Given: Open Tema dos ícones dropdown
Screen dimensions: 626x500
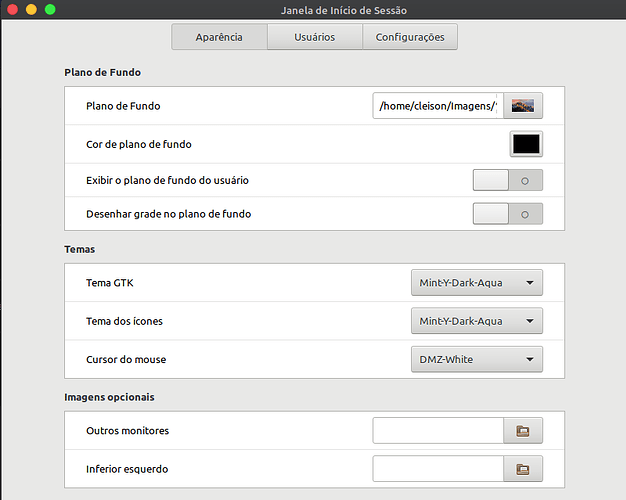Looking at the screenshot, I should (477, 321).
